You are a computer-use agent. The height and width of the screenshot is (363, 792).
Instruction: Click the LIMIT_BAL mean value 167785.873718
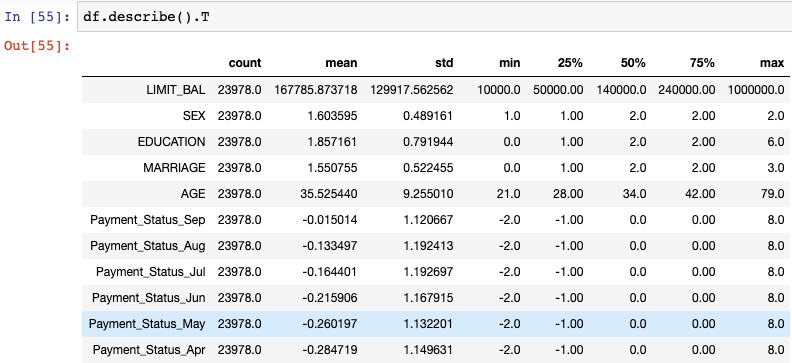[x=316, y=90]
